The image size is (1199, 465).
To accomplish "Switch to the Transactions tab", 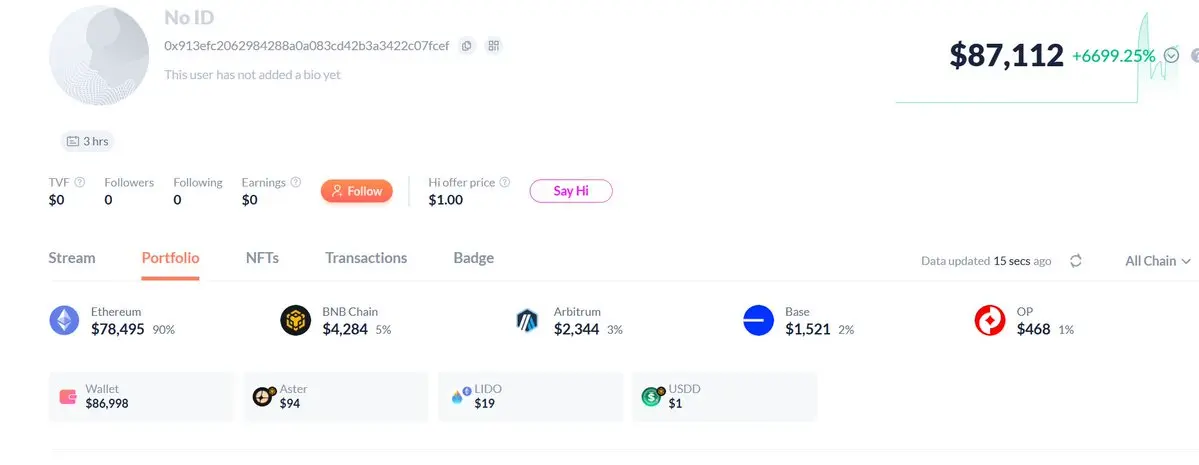I will coord(366,258).
